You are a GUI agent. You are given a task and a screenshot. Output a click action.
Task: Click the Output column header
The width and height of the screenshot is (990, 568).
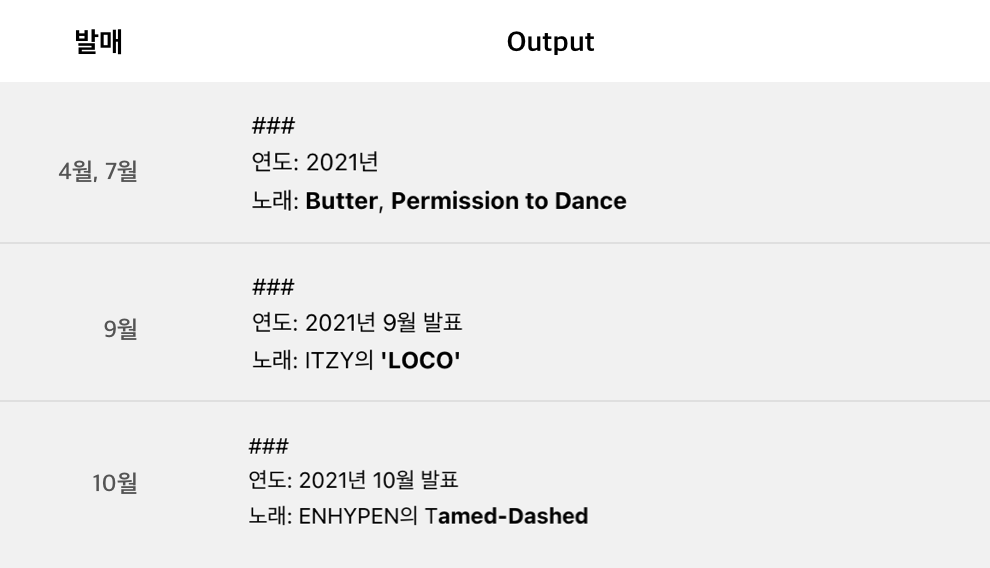tap(550, 42)
